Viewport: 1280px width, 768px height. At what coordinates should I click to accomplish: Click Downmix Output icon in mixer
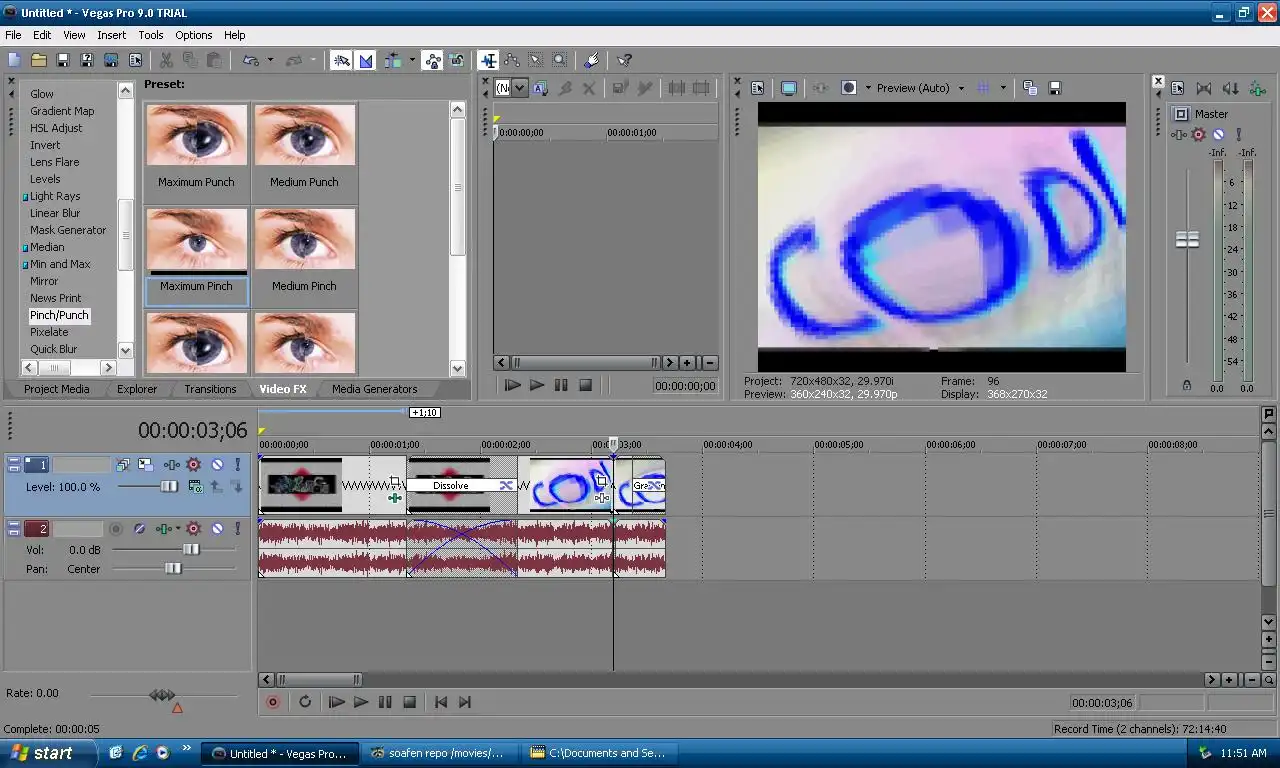click(1204, 89)
